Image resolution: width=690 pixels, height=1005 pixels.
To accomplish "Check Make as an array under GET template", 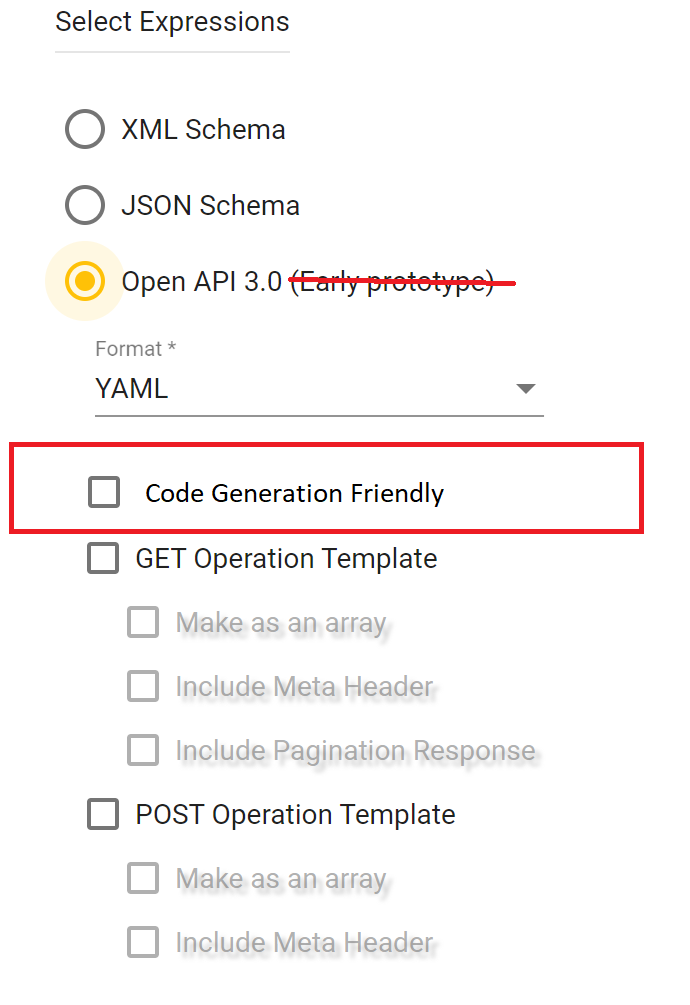I will [143, 622].
